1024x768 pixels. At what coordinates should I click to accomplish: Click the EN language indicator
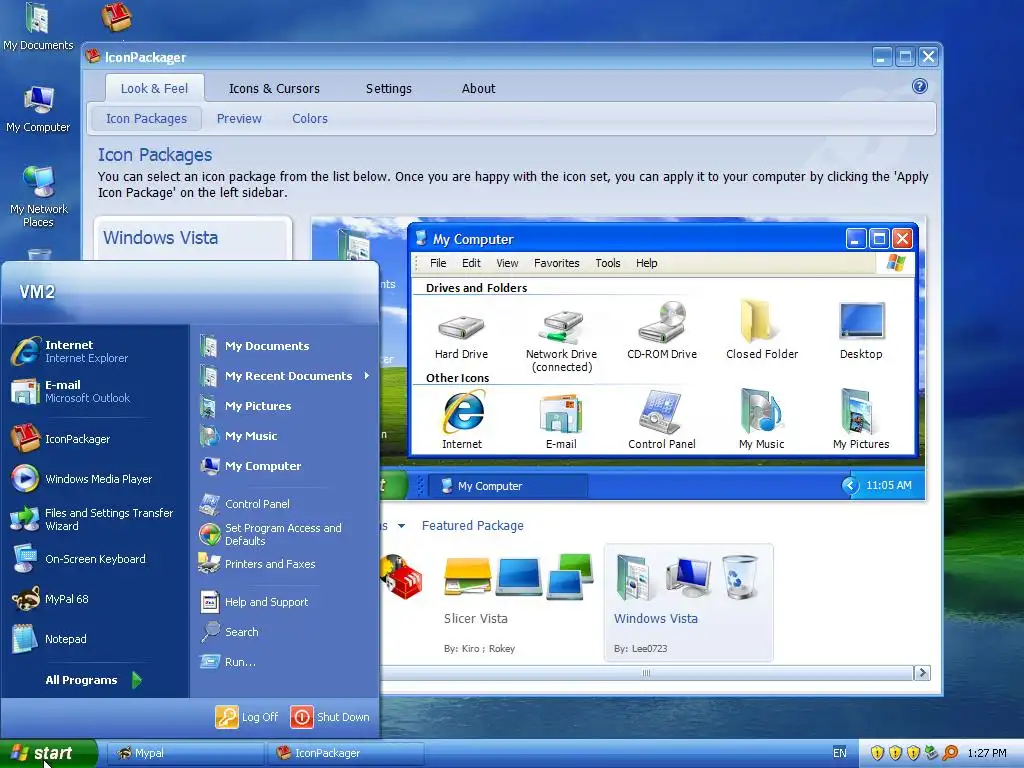point(839,753)
